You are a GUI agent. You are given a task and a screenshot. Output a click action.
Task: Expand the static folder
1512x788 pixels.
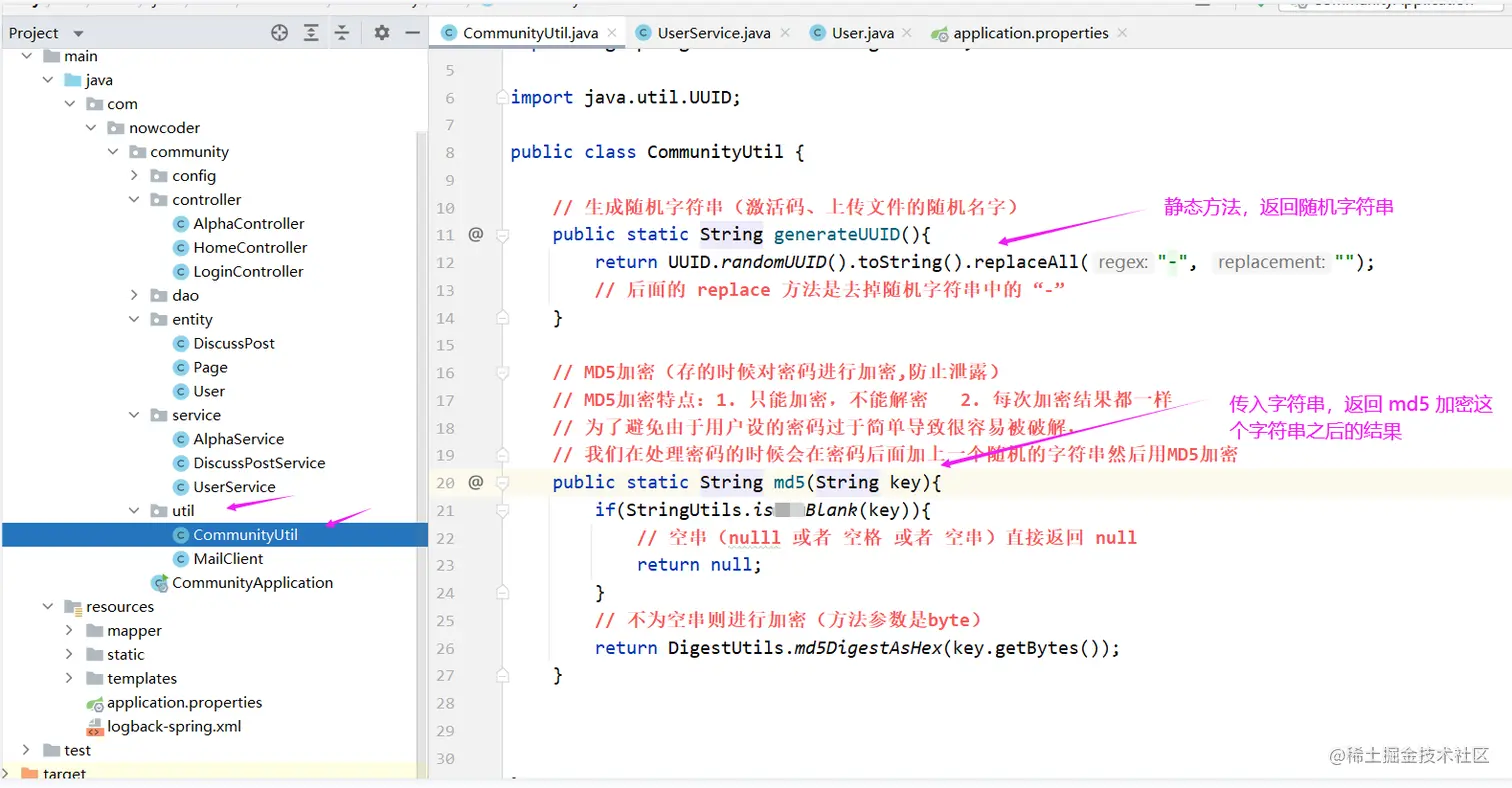(69, 655)
